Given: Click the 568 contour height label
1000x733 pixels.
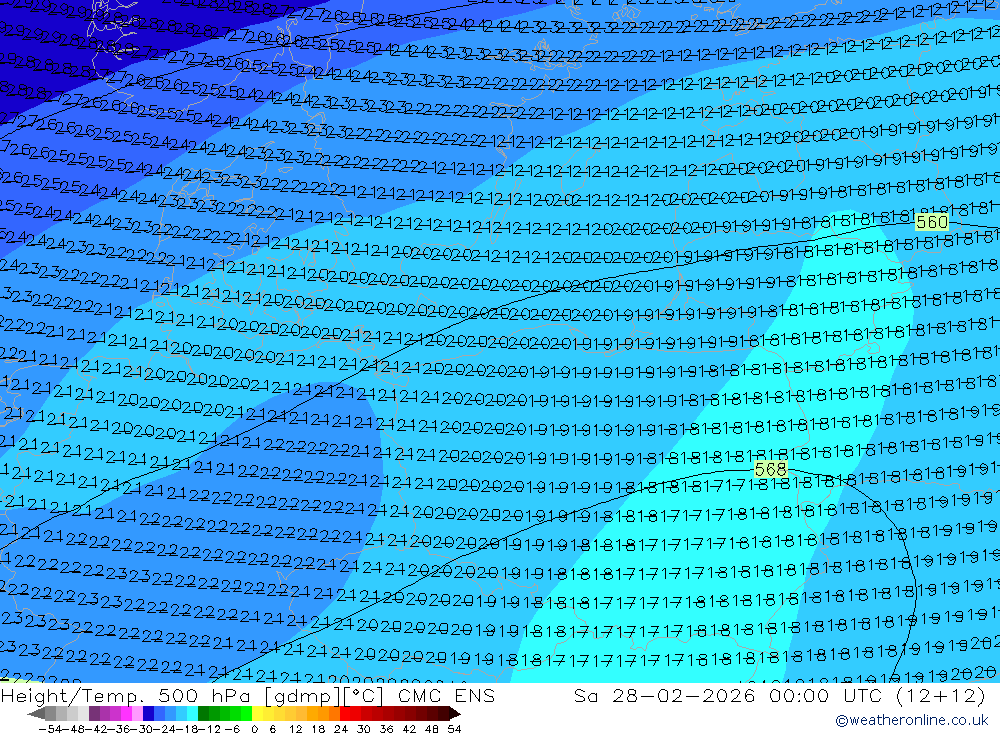Looking at the screenshot, I should point(770,470).
